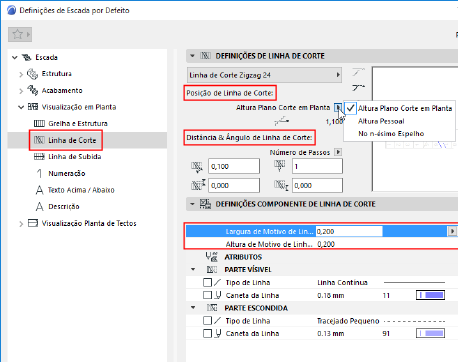Collapse Visualização em Planta node
Image resolution: width=458 pixels, height=362 pixels.
[21, 107]
